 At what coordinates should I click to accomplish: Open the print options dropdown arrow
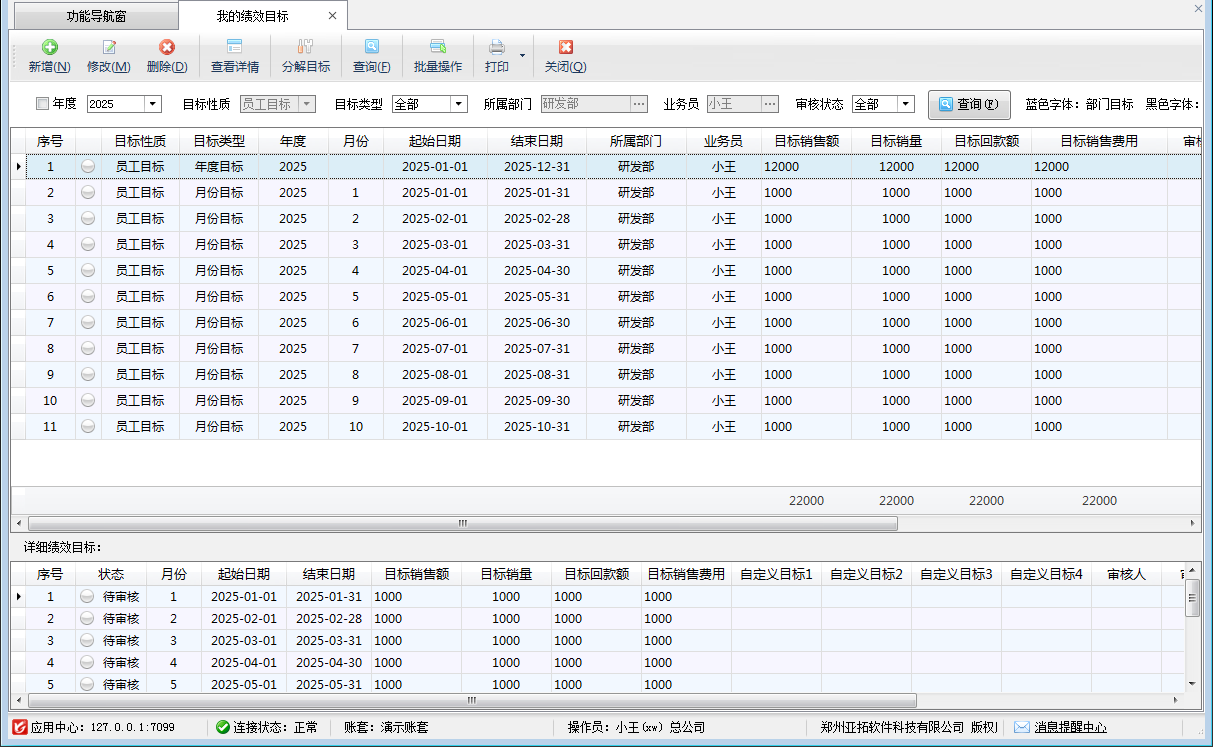(x=522, y=56)
